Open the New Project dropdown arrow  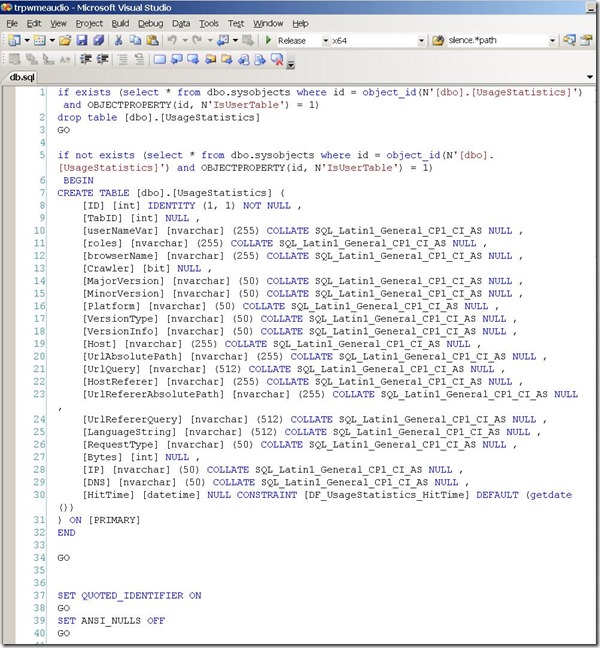[x=27, y=40]
